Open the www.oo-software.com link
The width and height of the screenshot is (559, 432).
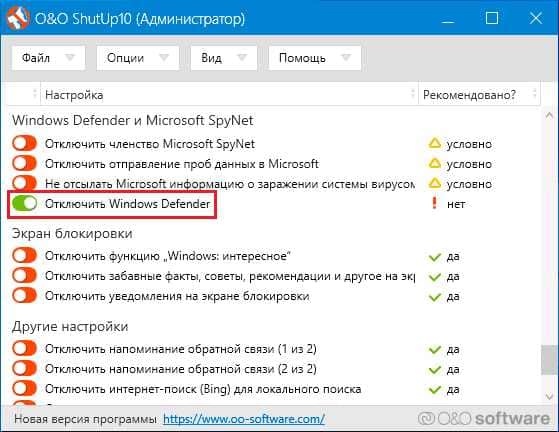244,419
